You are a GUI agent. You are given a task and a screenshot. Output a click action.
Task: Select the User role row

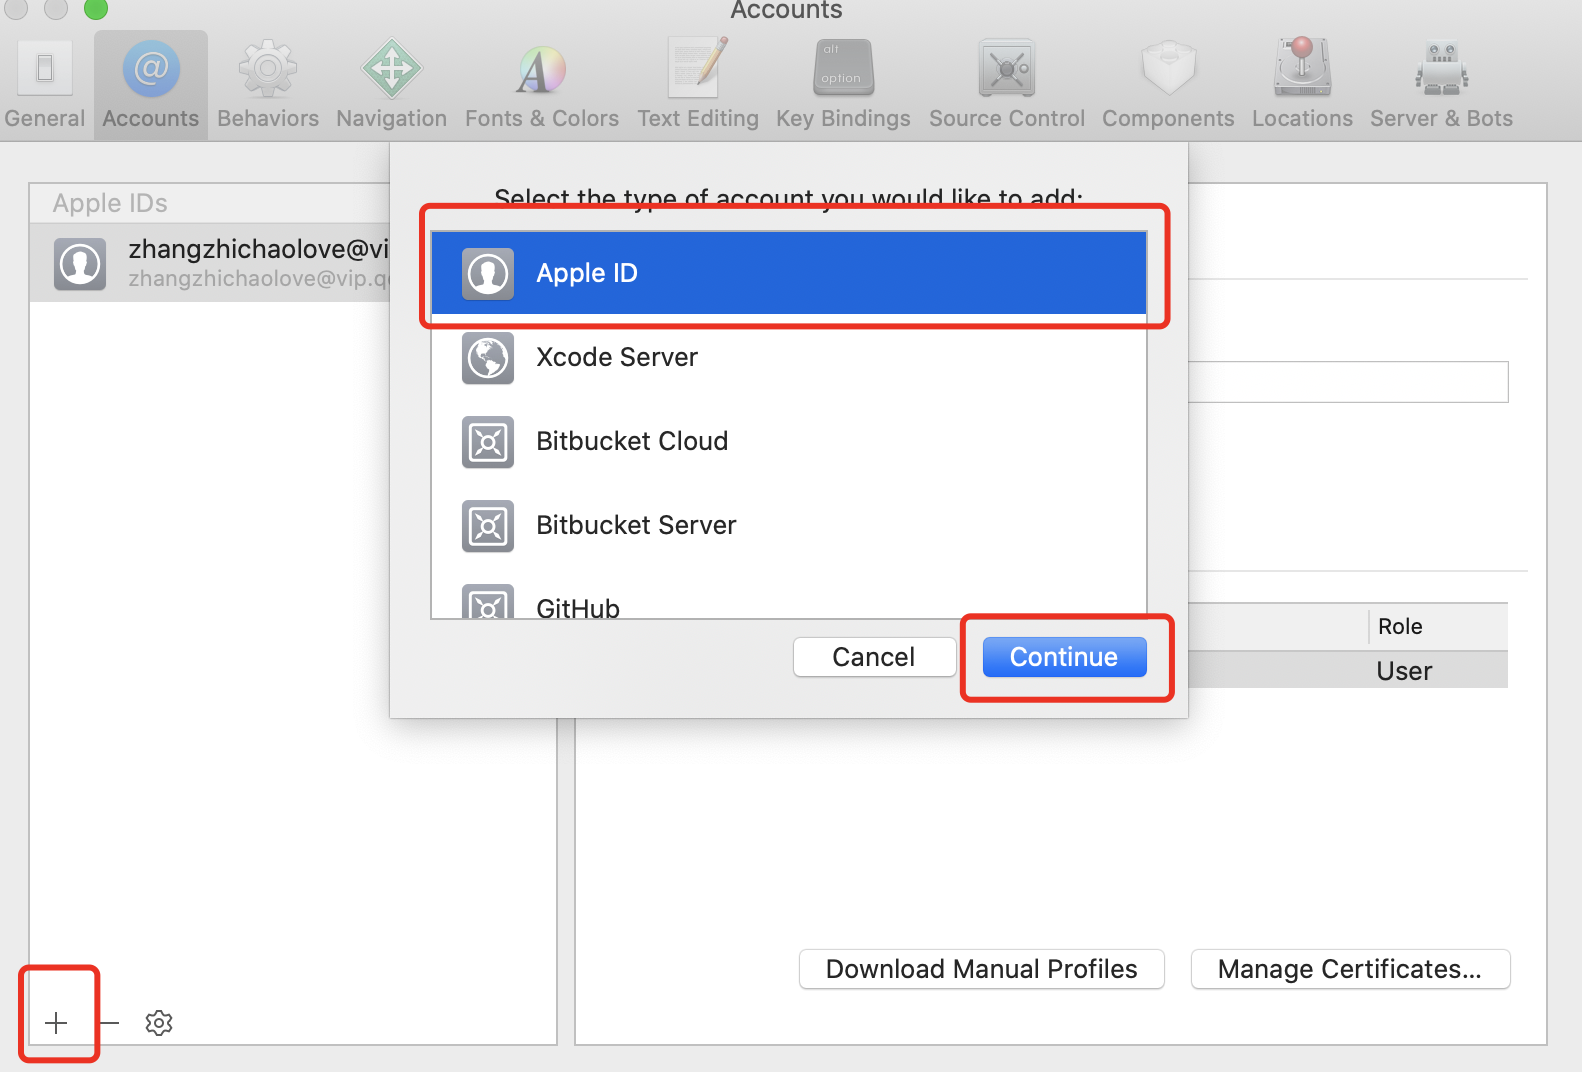(1348, 670)
